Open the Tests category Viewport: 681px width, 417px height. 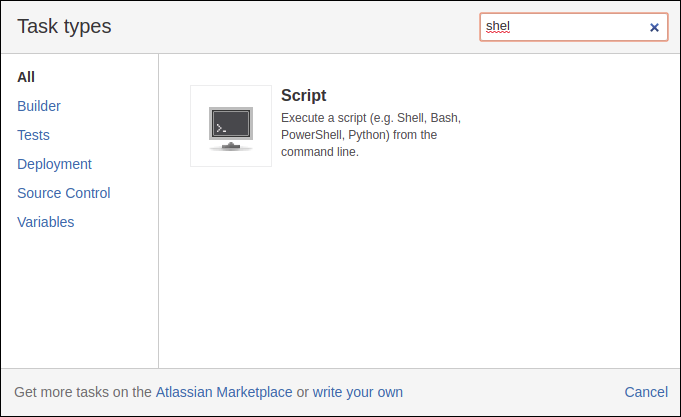33,135
